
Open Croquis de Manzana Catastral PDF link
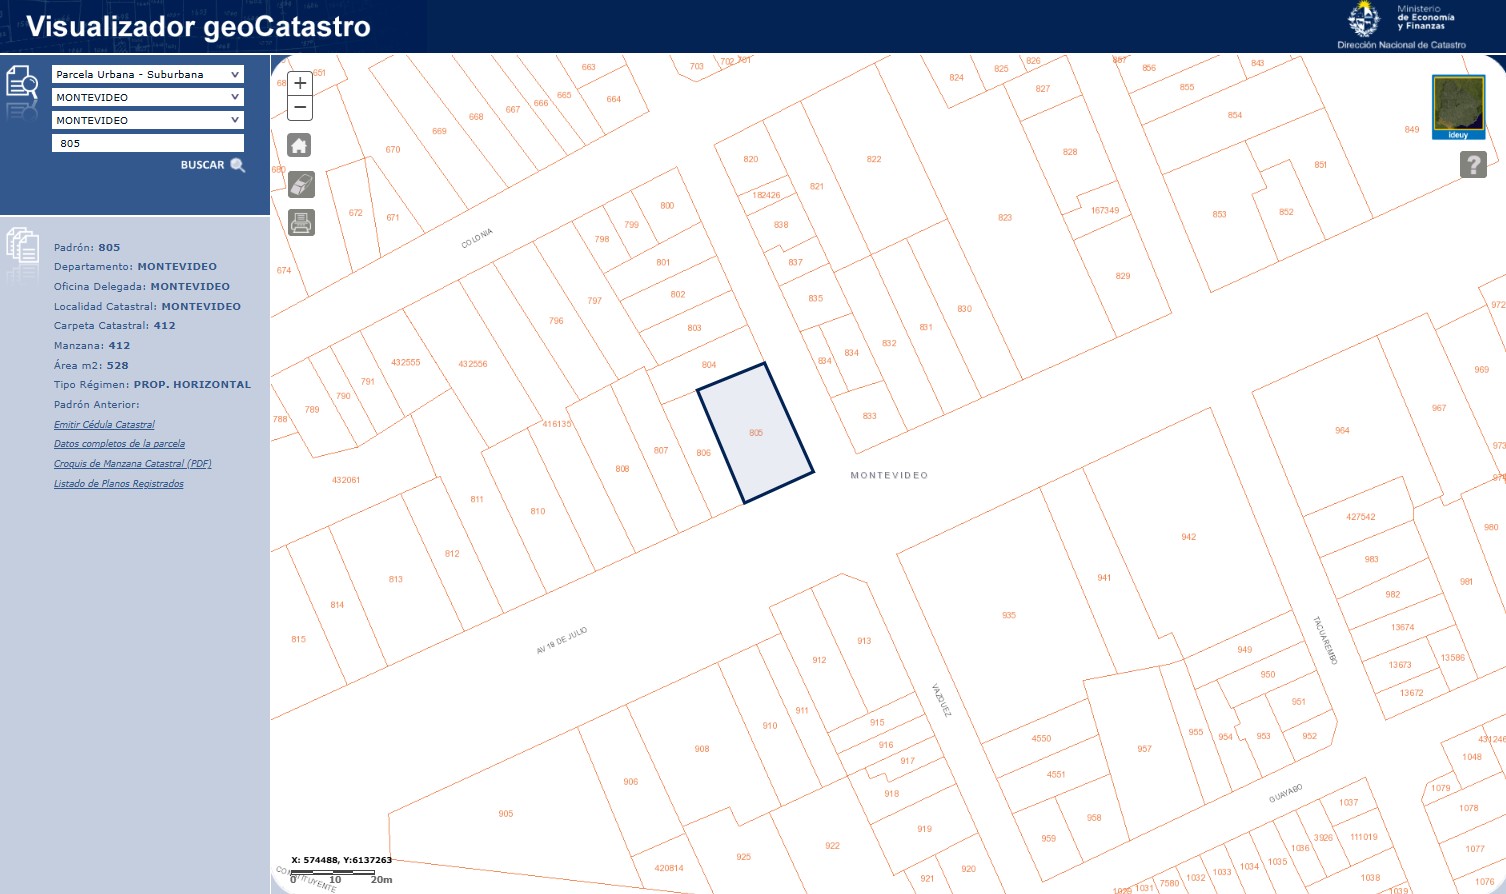click(132, 464)
